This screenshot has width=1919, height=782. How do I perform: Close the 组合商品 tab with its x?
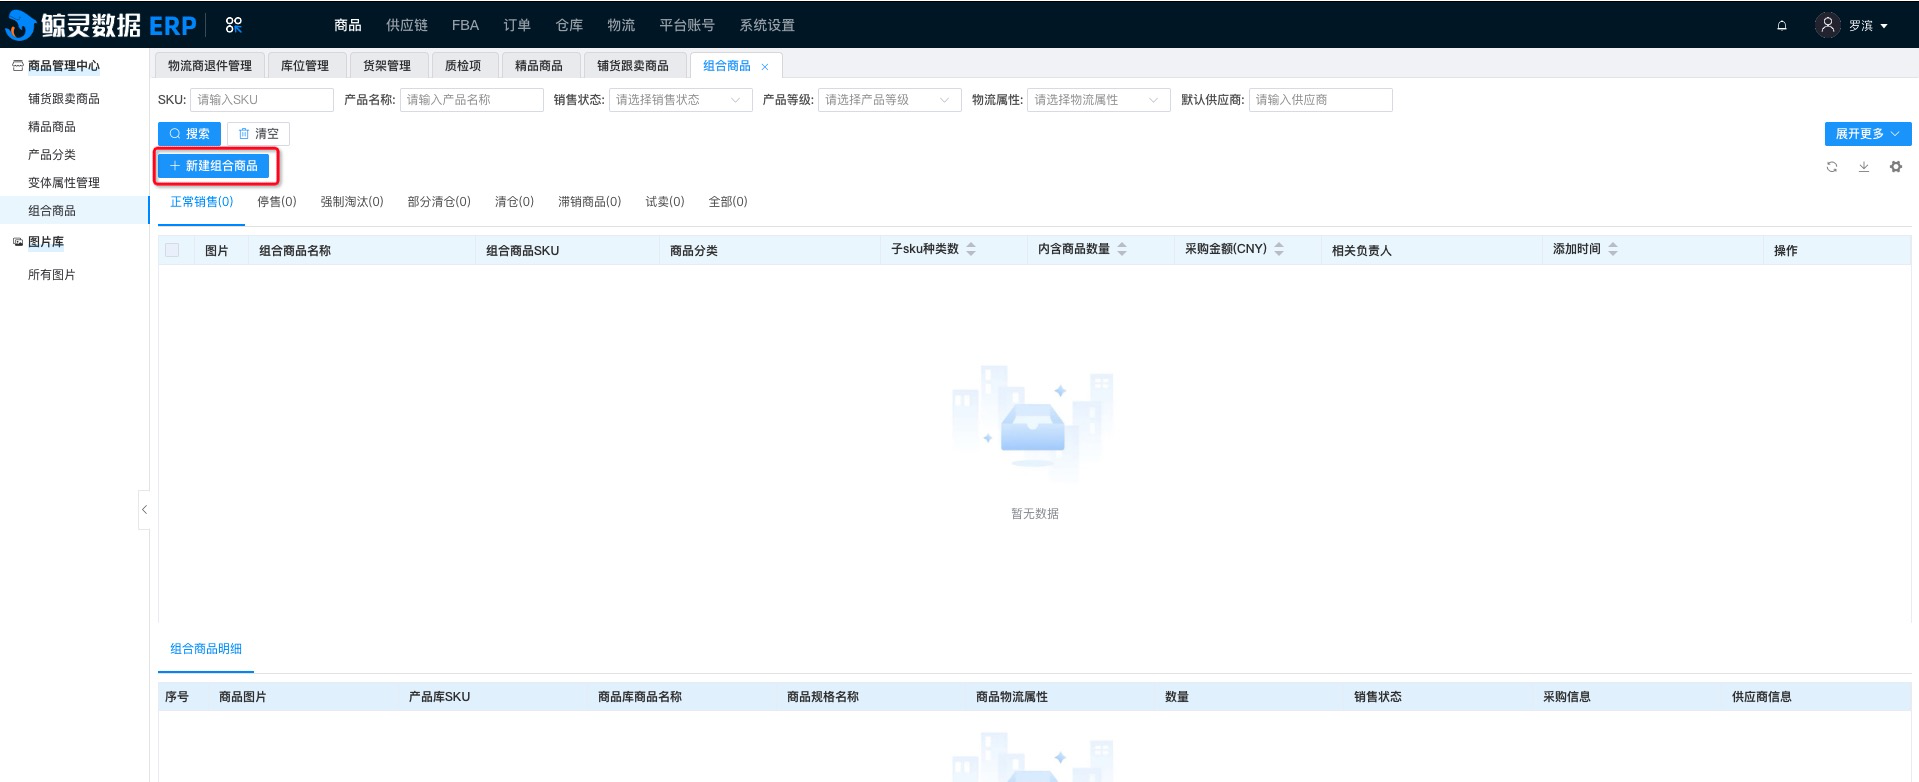pos(765,67)
